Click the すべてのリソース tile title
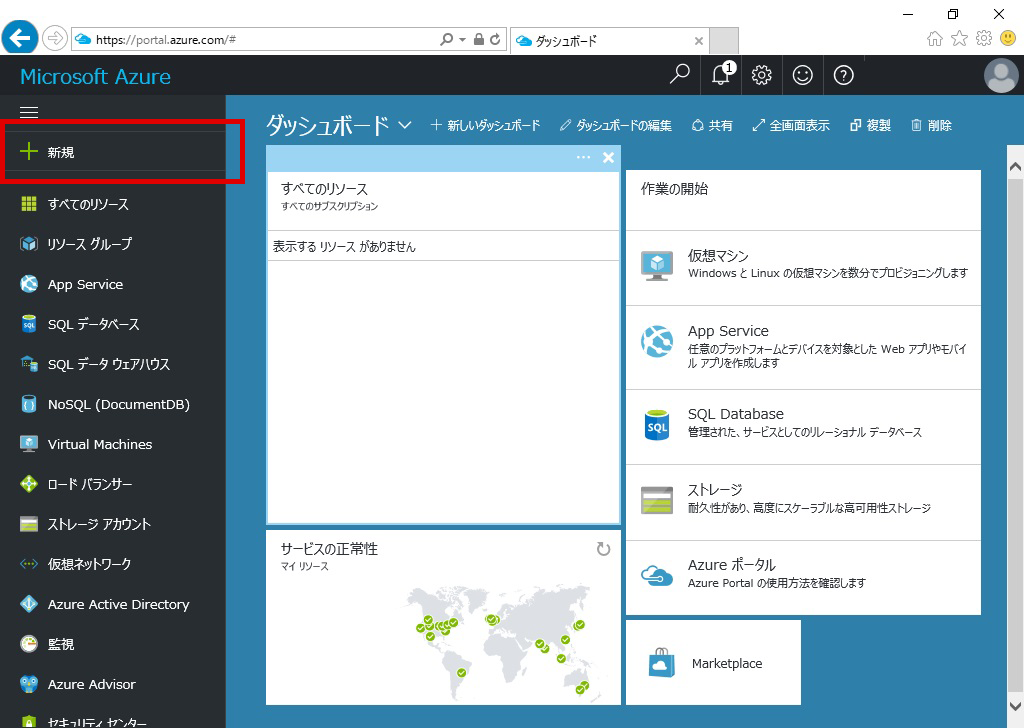 coord(325,189)
